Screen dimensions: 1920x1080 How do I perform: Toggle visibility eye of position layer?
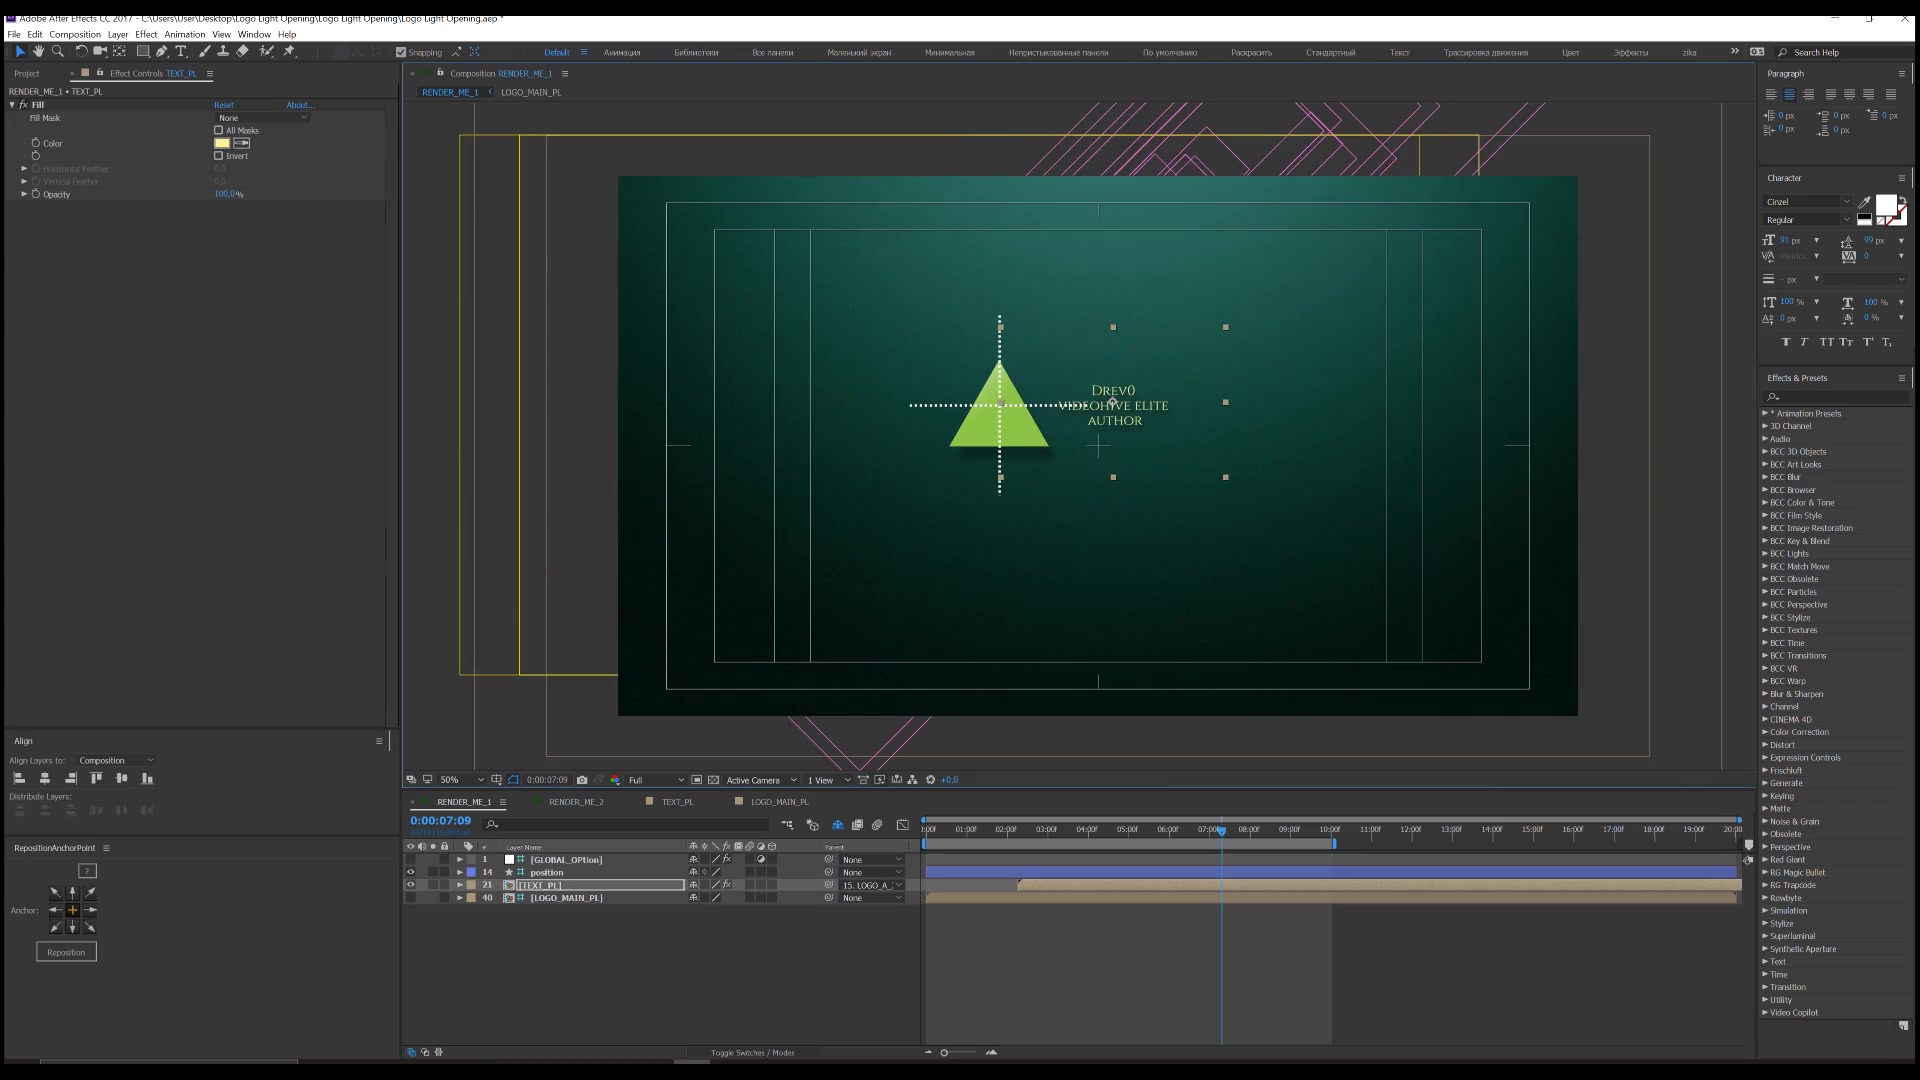pos(410,872)
